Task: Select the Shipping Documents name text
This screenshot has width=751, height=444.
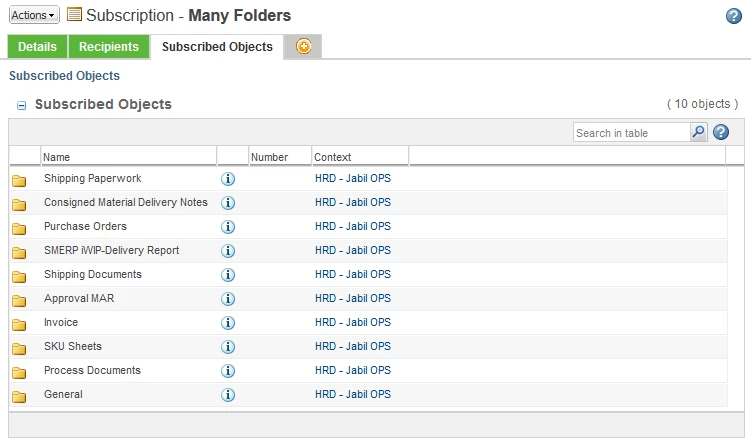Action: click(93, 274)
